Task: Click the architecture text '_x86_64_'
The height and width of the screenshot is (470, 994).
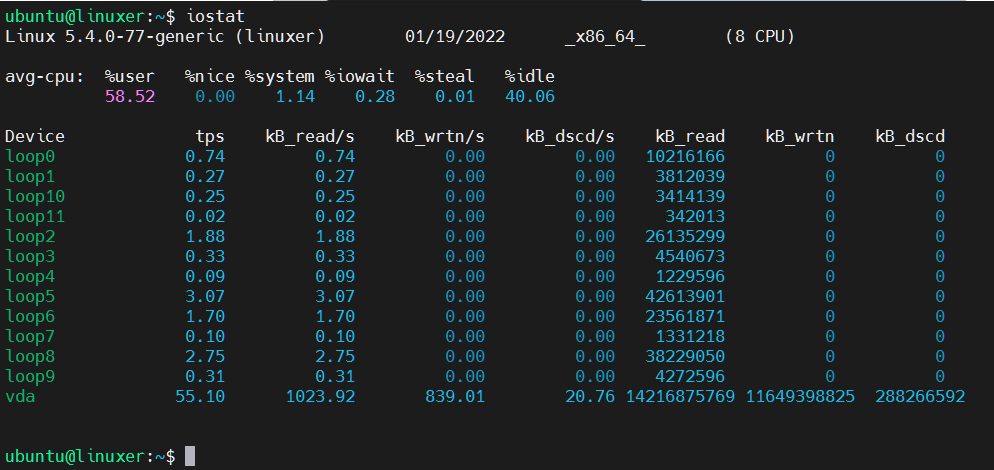Action: [605, 36]
